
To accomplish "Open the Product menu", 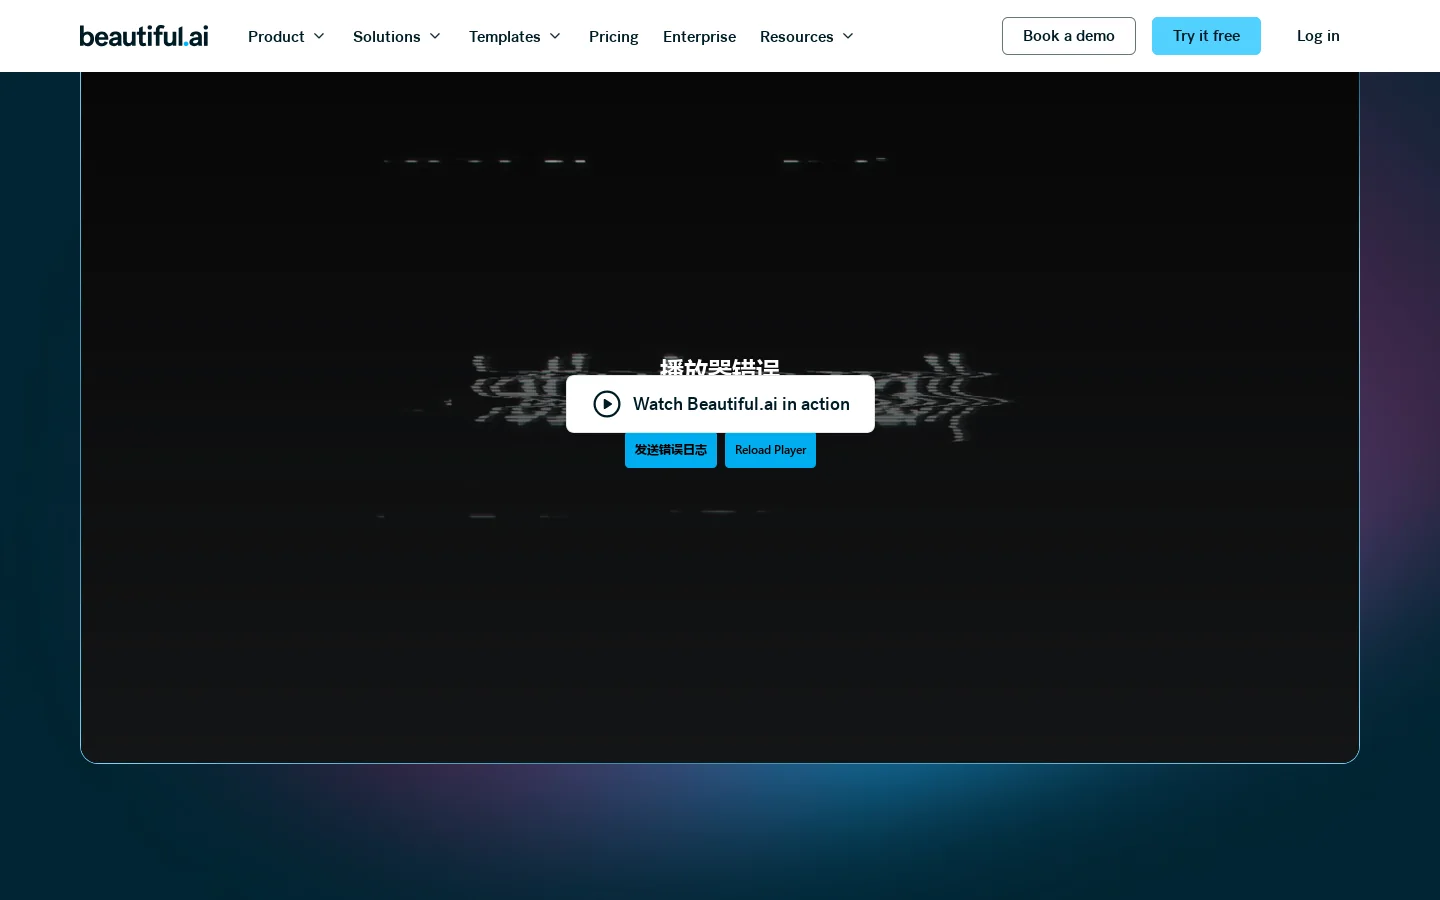I will pyautogui.click(x=287, y=36).
